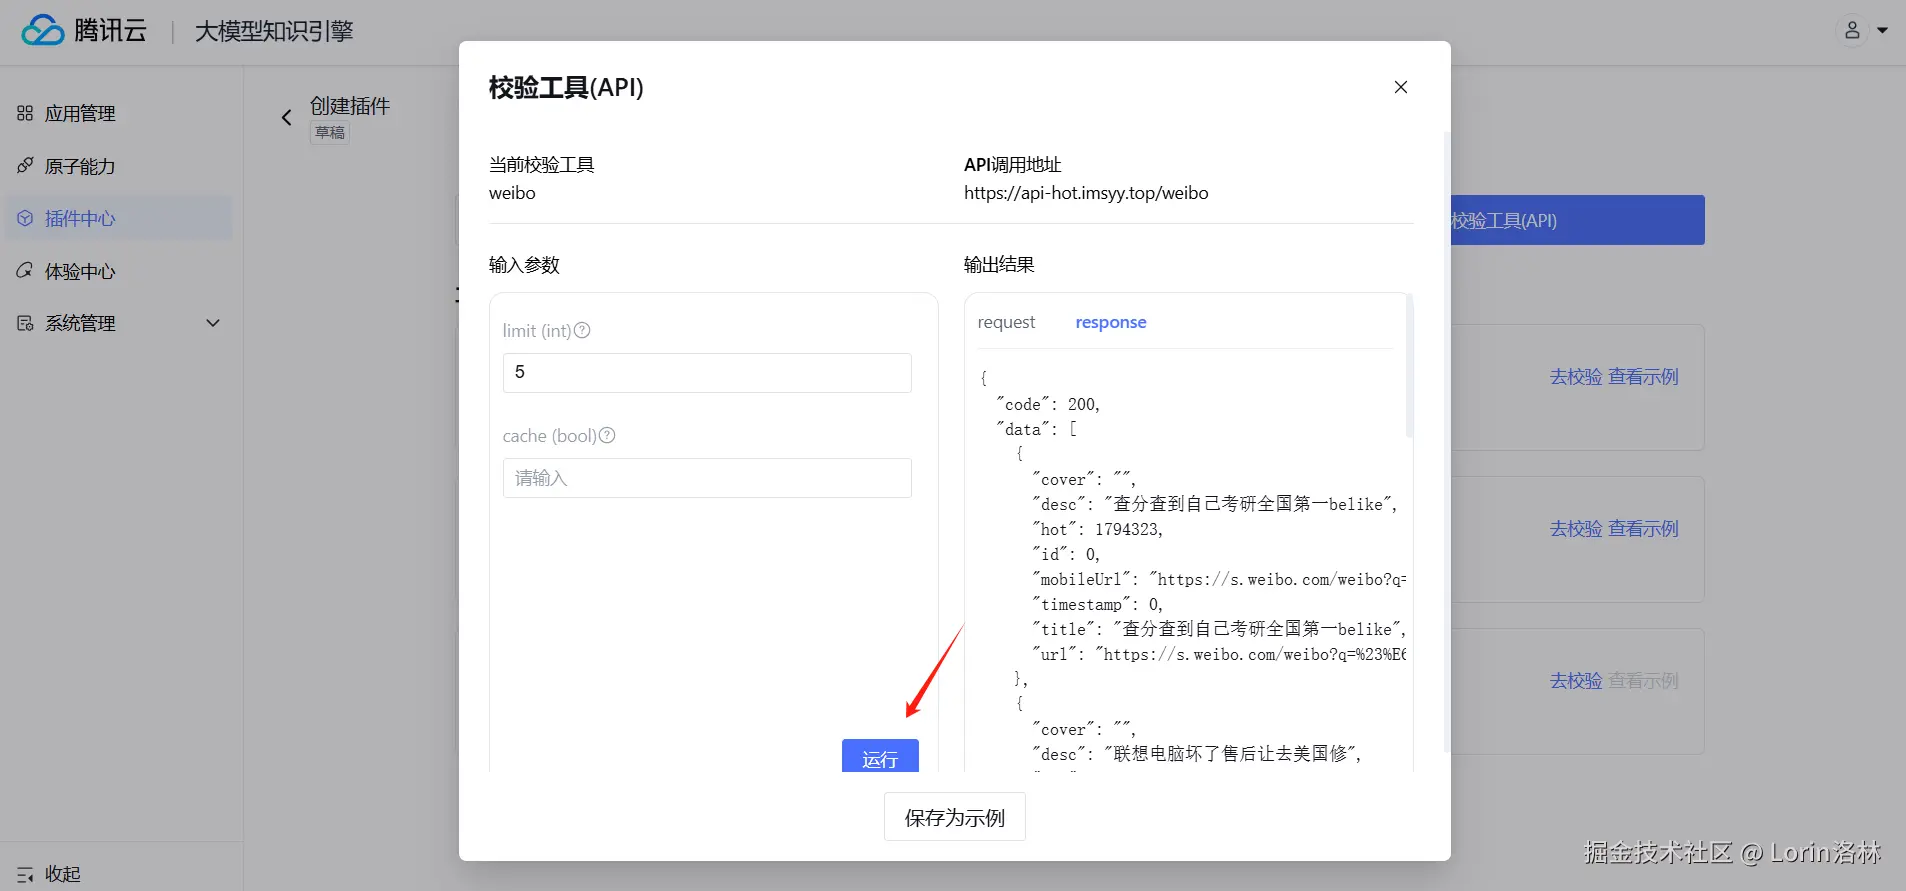This screenshot has height=891, width=1906.
Task: Switch to the request tab
Action: pyautogui.click(x=1006, y=322)
